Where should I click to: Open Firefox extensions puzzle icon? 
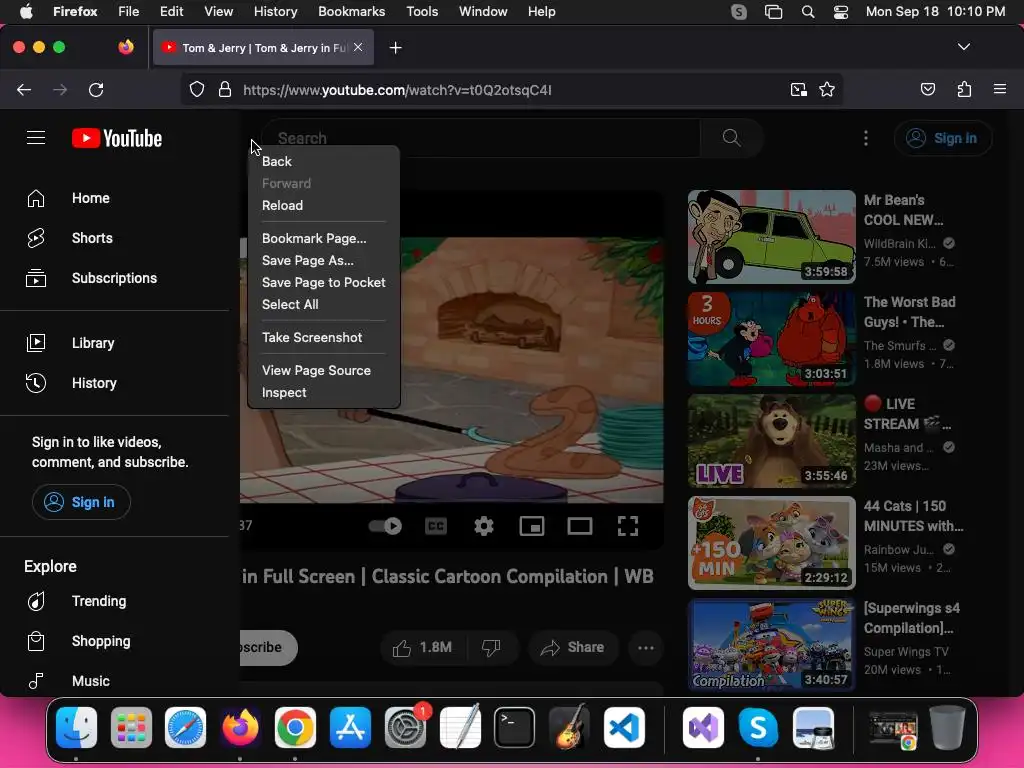click(x=964, y=89)
